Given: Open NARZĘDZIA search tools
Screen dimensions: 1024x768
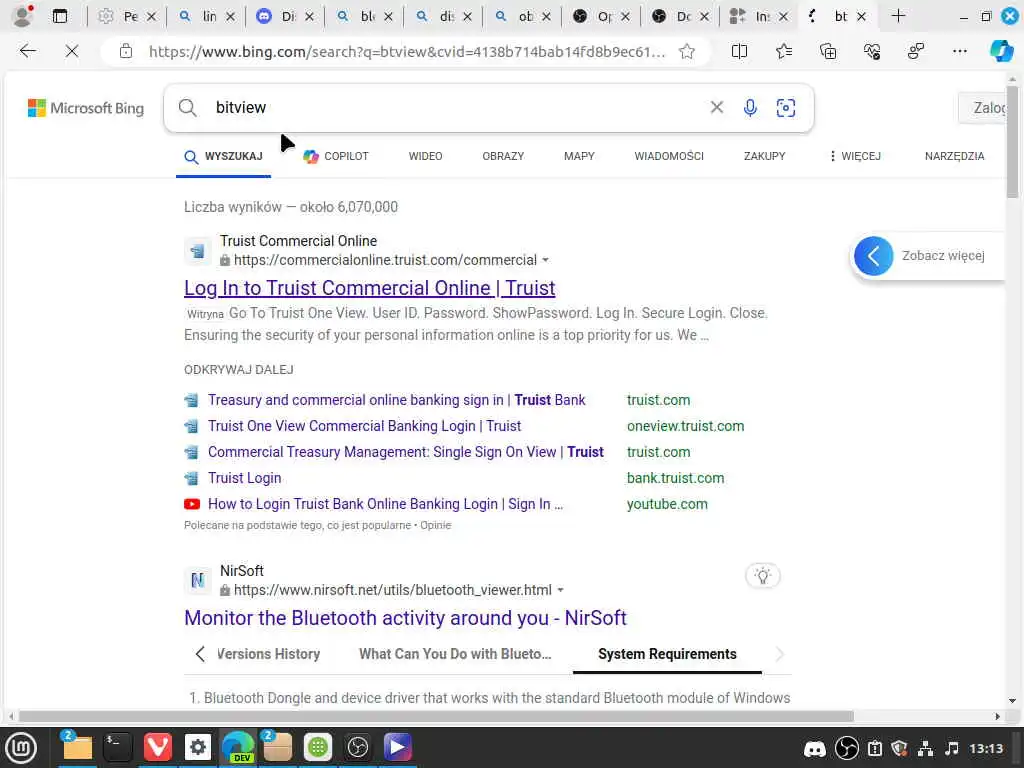Looking at the screenshot, I should point(954,156).
